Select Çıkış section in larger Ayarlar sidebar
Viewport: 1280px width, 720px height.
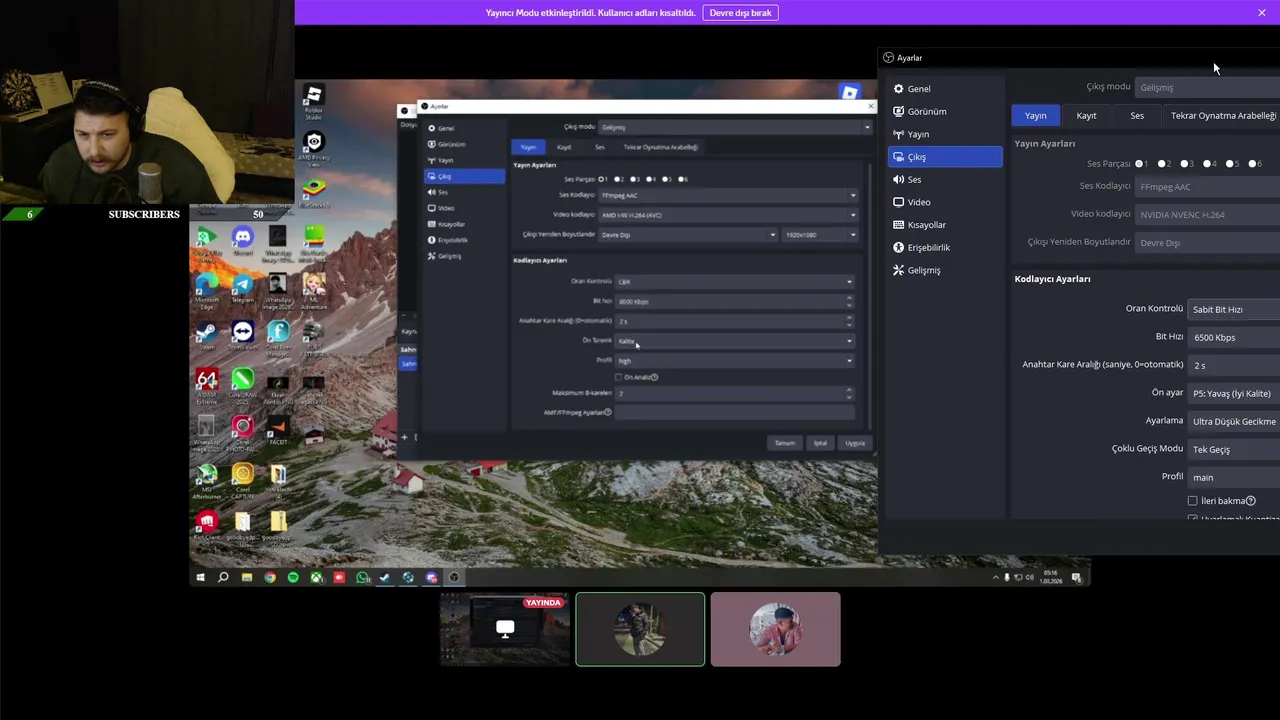click(945, 157)
